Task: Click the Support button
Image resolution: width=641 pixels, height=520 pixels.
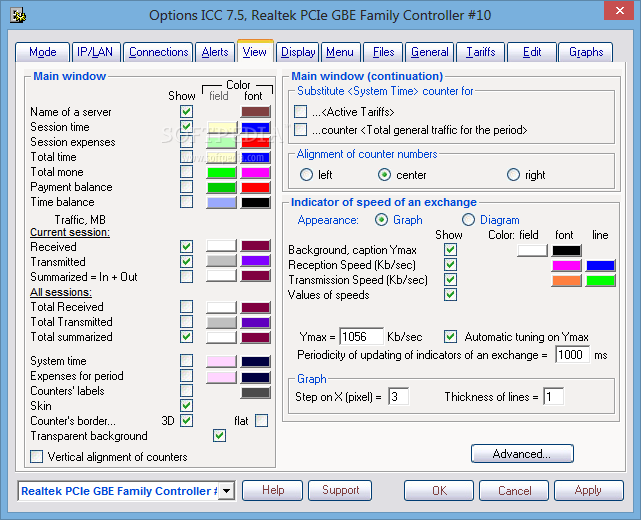Action: [340, 490]
